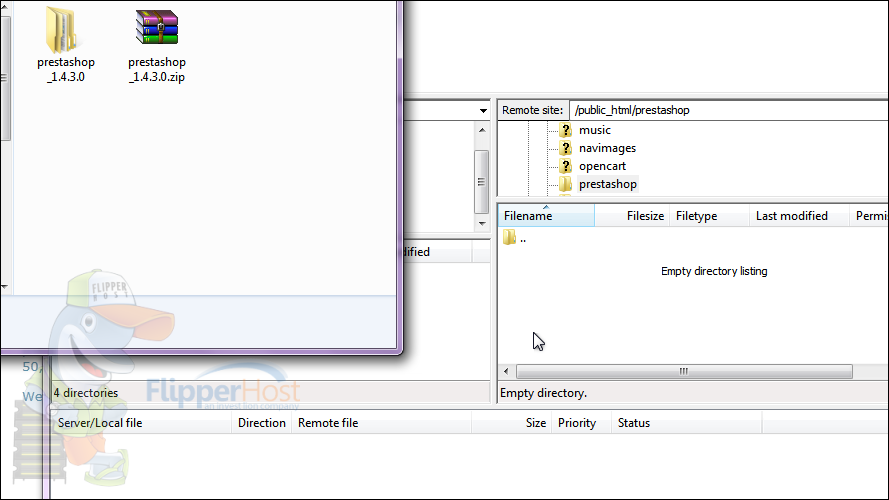Click the Direction queue column header

tap(261, 423)
